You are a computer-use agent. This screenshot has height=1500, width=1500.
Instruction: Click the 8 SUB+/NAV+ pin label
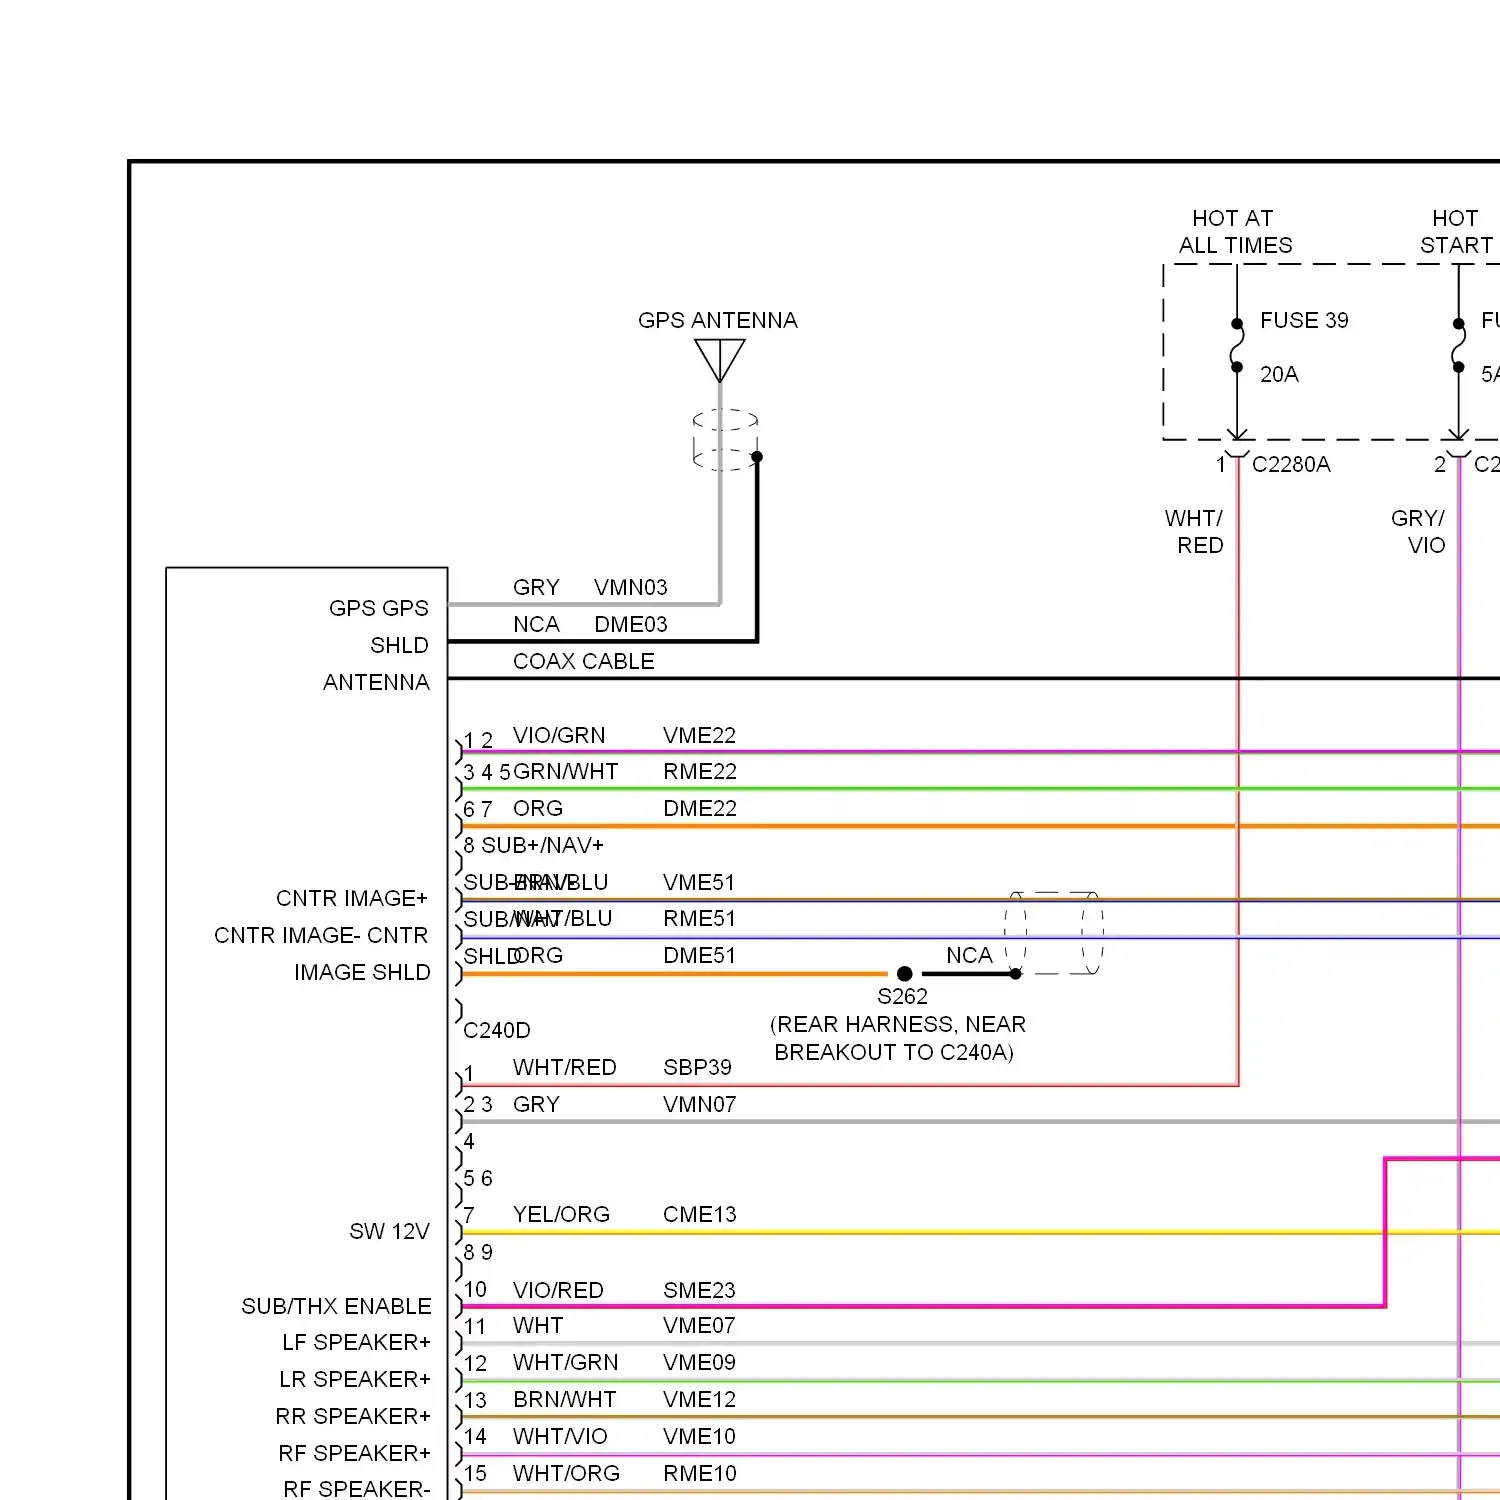(534, 845)
